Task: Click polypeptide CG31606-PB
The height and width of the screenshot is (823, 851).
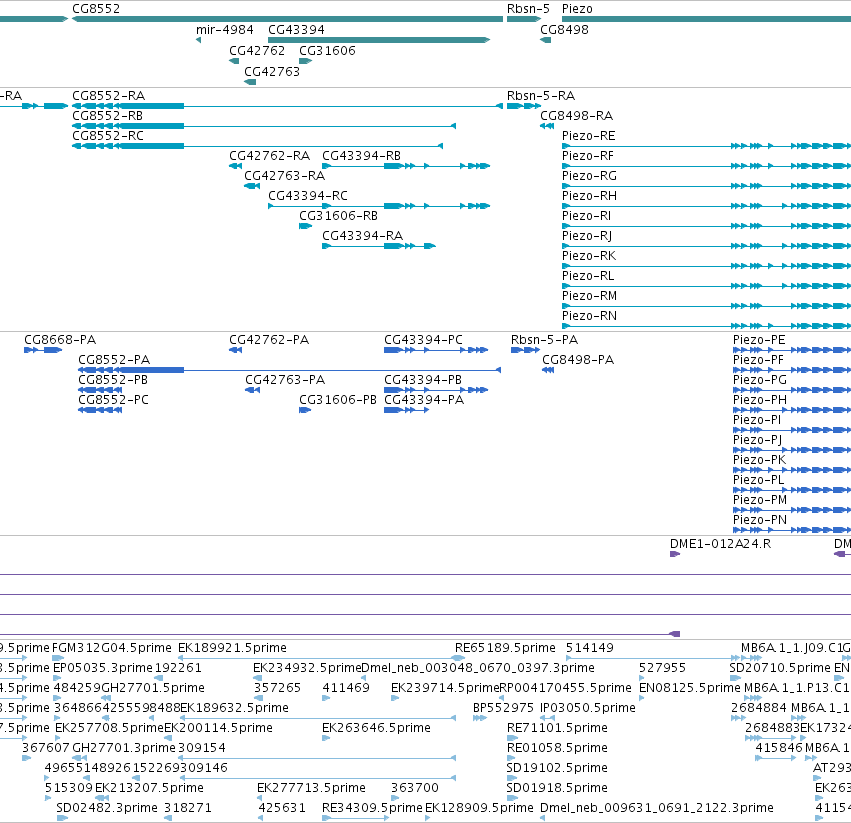Action: [338, 400]
